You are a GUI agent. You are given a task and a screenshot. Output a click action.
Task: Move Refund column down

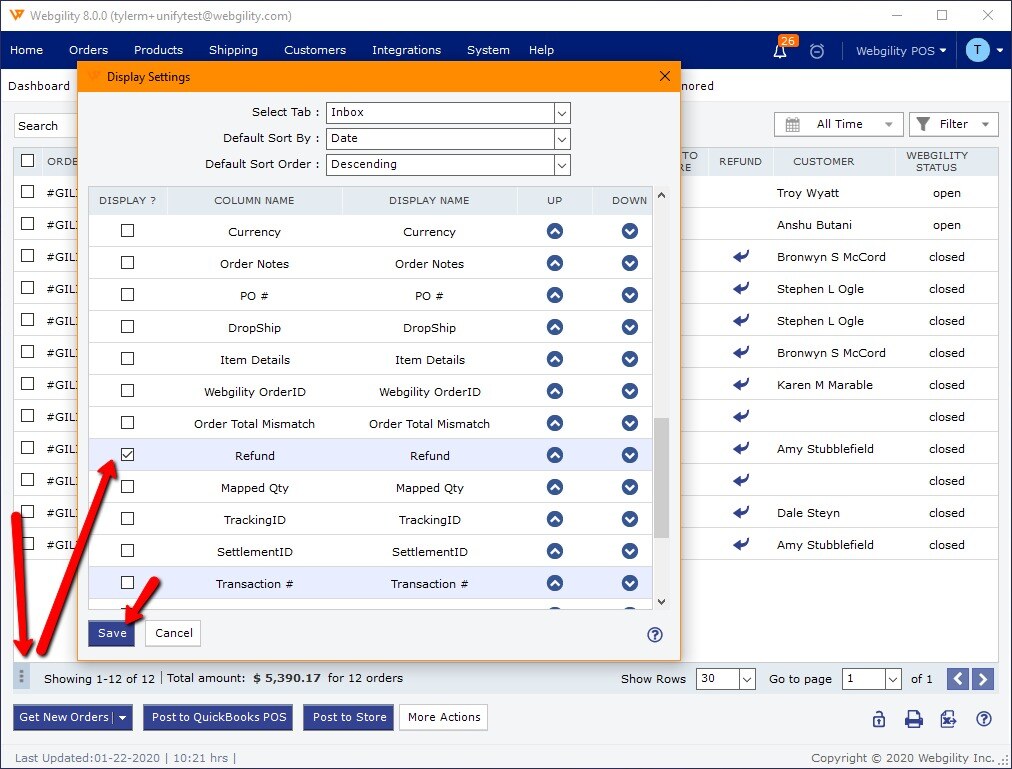630,455
